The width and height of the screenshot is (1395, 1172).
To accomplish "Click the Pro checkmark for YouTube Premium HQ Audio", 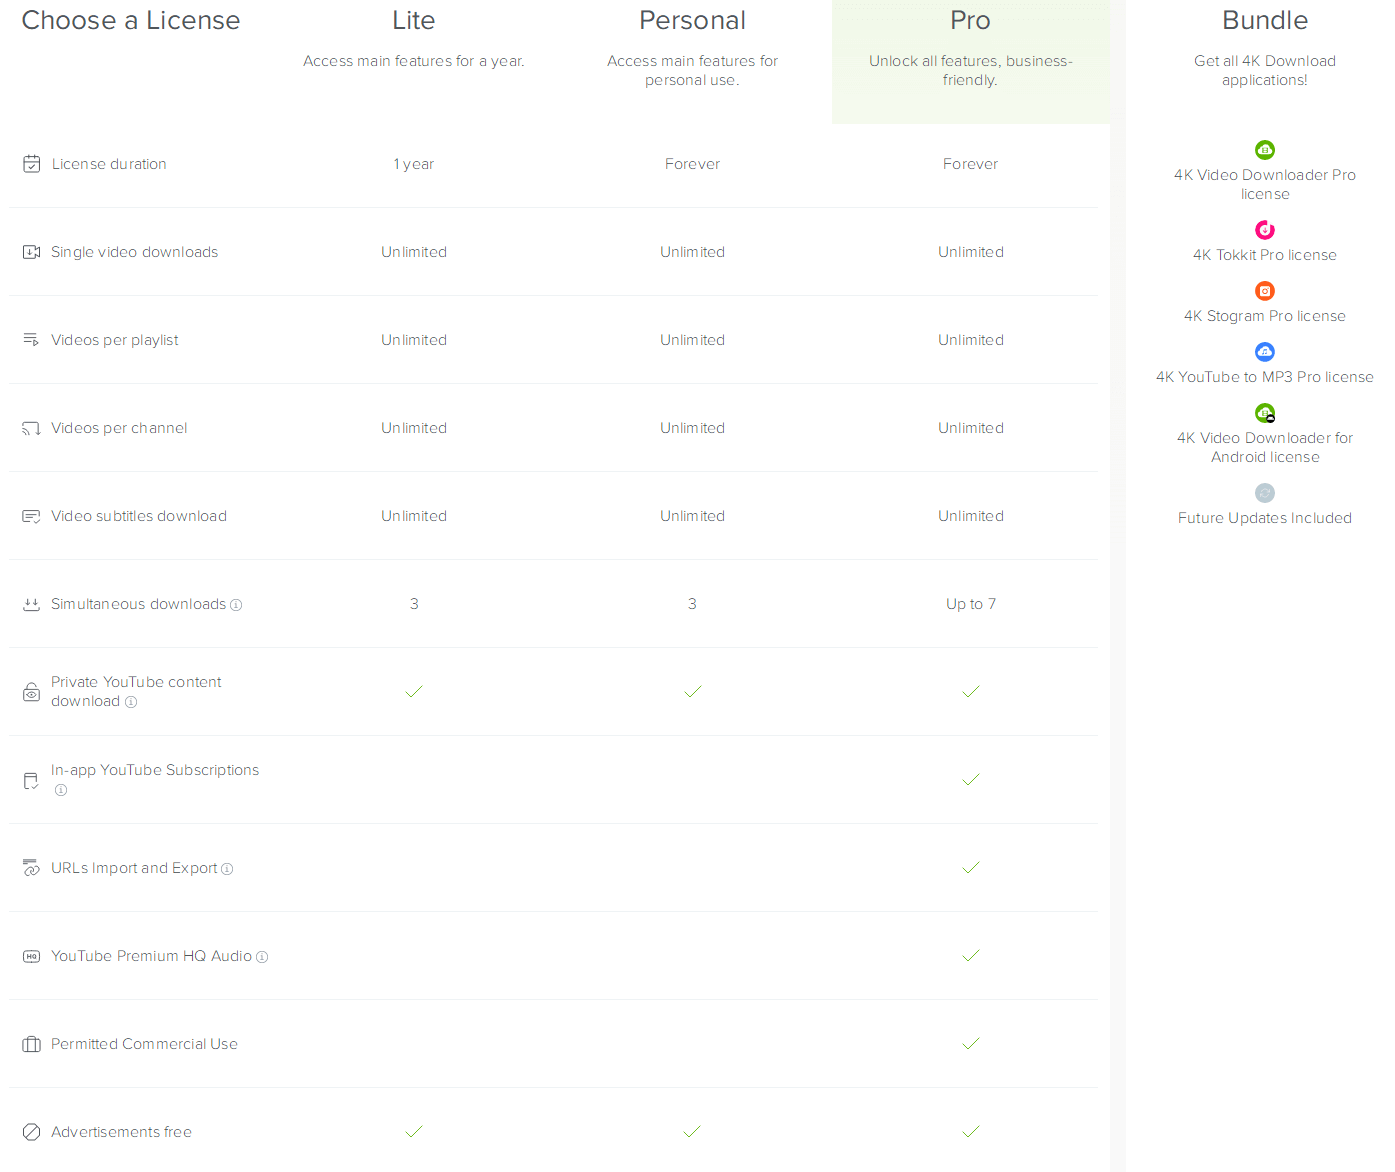I will (x=971, y=955).
